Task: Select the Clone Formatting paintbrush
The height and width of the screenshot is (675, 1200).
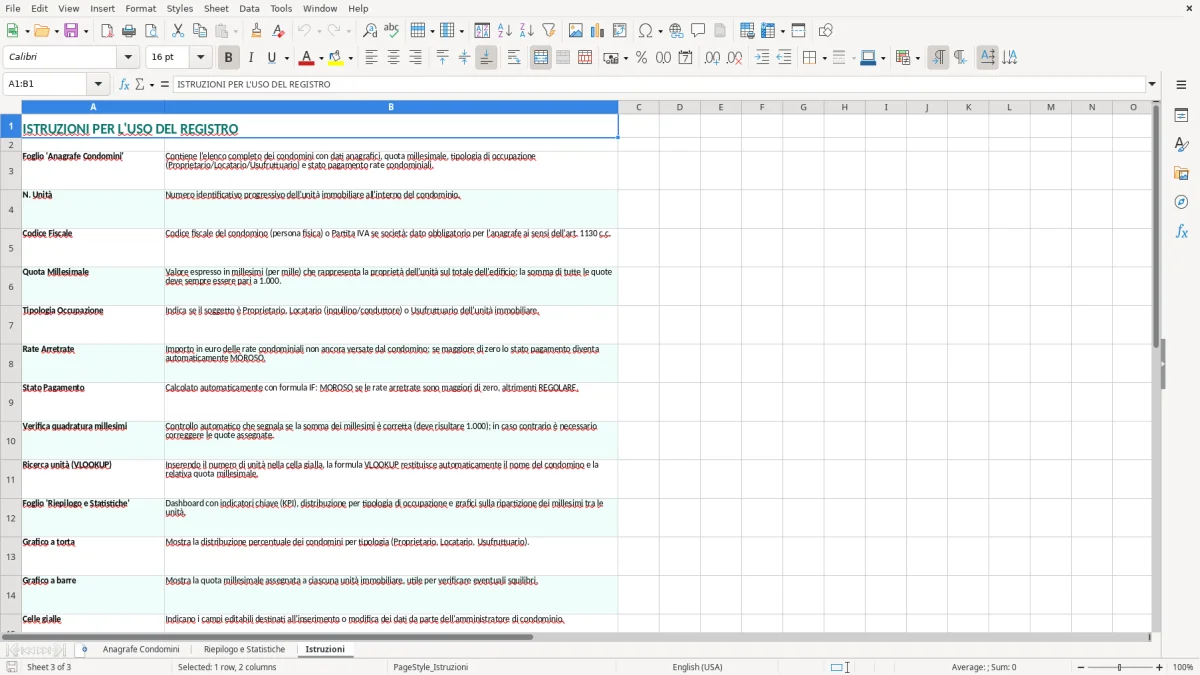Action: 257,31
